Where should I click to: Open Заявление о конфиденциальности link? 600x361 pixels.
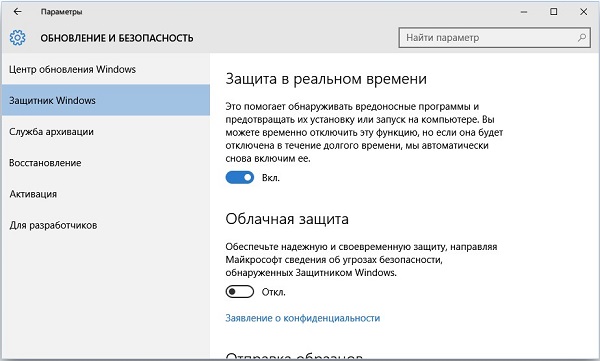[302, 318]
